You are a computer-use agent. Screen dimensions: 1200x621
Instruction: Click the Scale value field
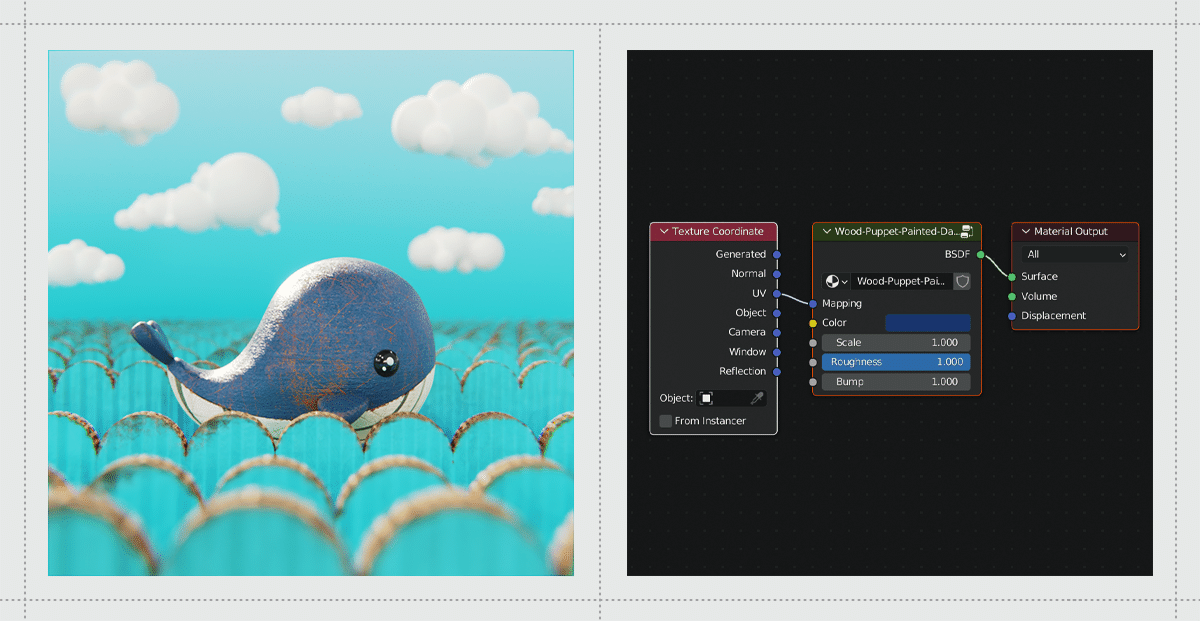tap(896, 343)
